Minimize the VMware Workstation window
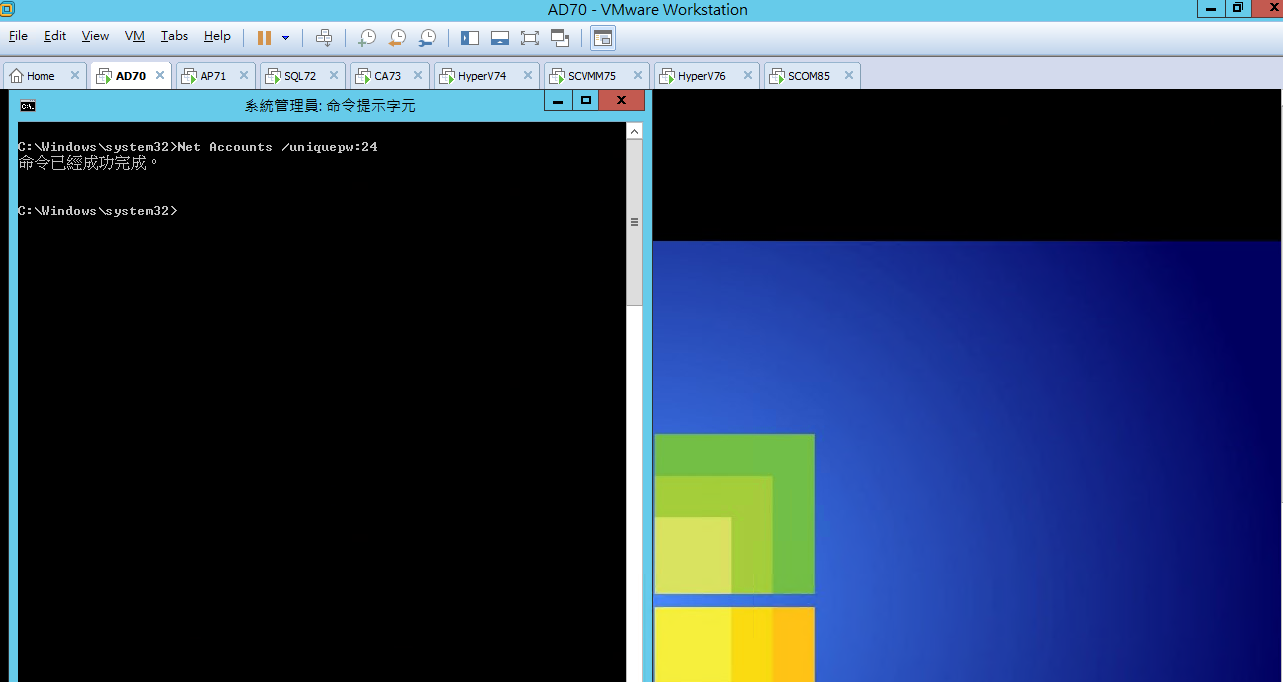This screenshot has width=1283, height=682. [x=1212, y=8]
